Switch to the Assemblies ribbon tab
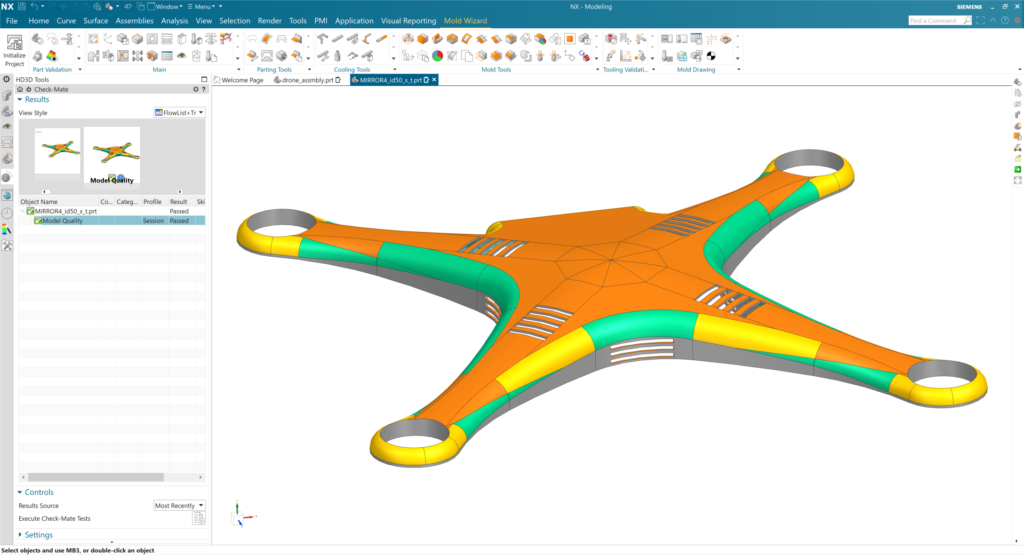 pyautogui.click(x=135, y=21)
